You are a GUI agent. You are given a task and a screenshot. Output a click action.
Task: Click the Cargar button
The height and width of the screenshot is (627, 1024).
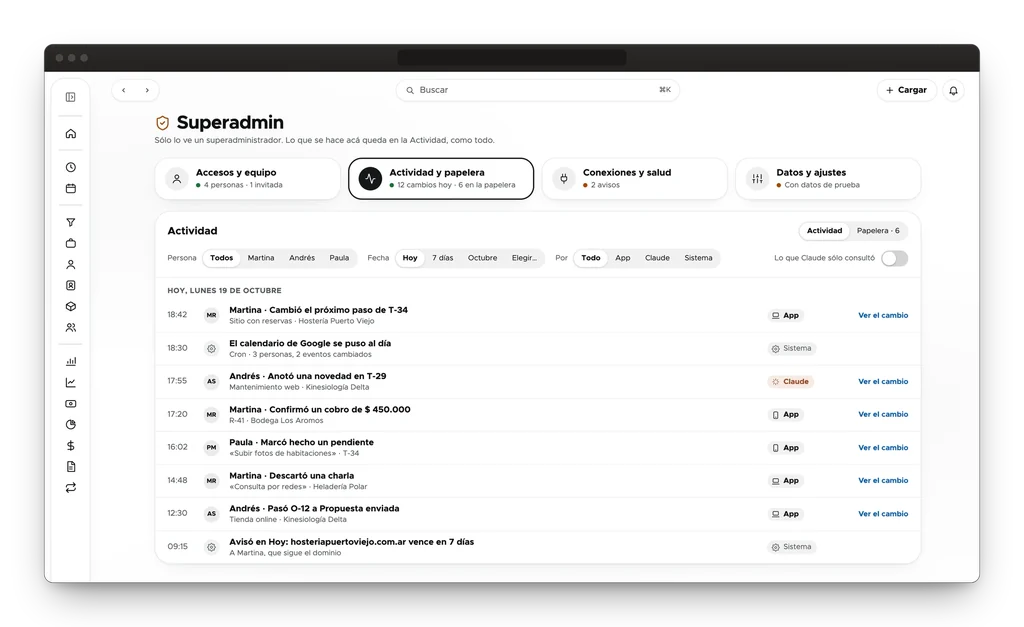[906, 90]
